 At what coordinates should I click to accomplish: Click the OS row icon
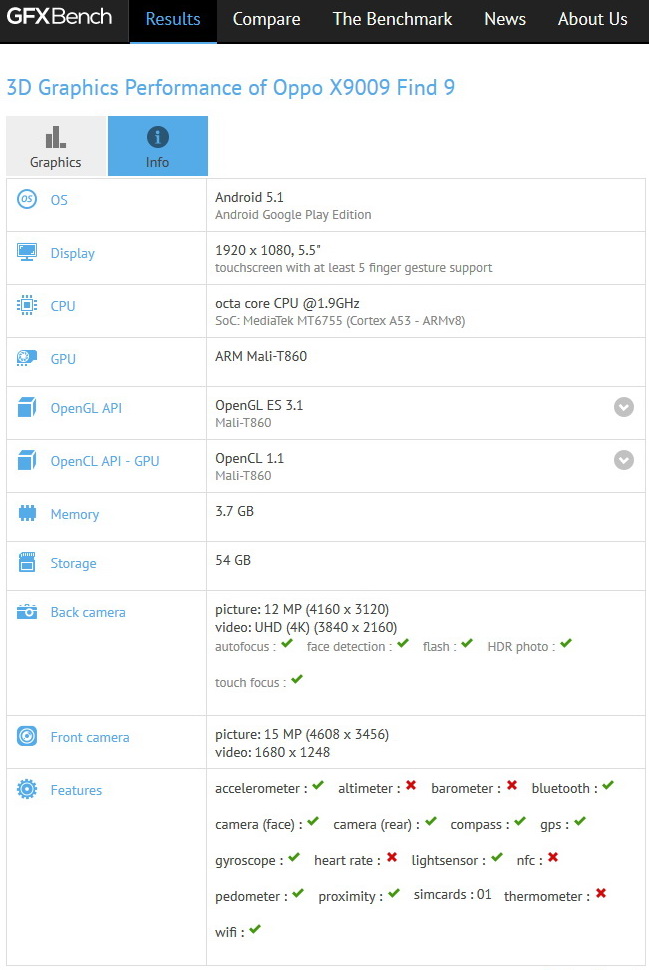pos(27,199)
